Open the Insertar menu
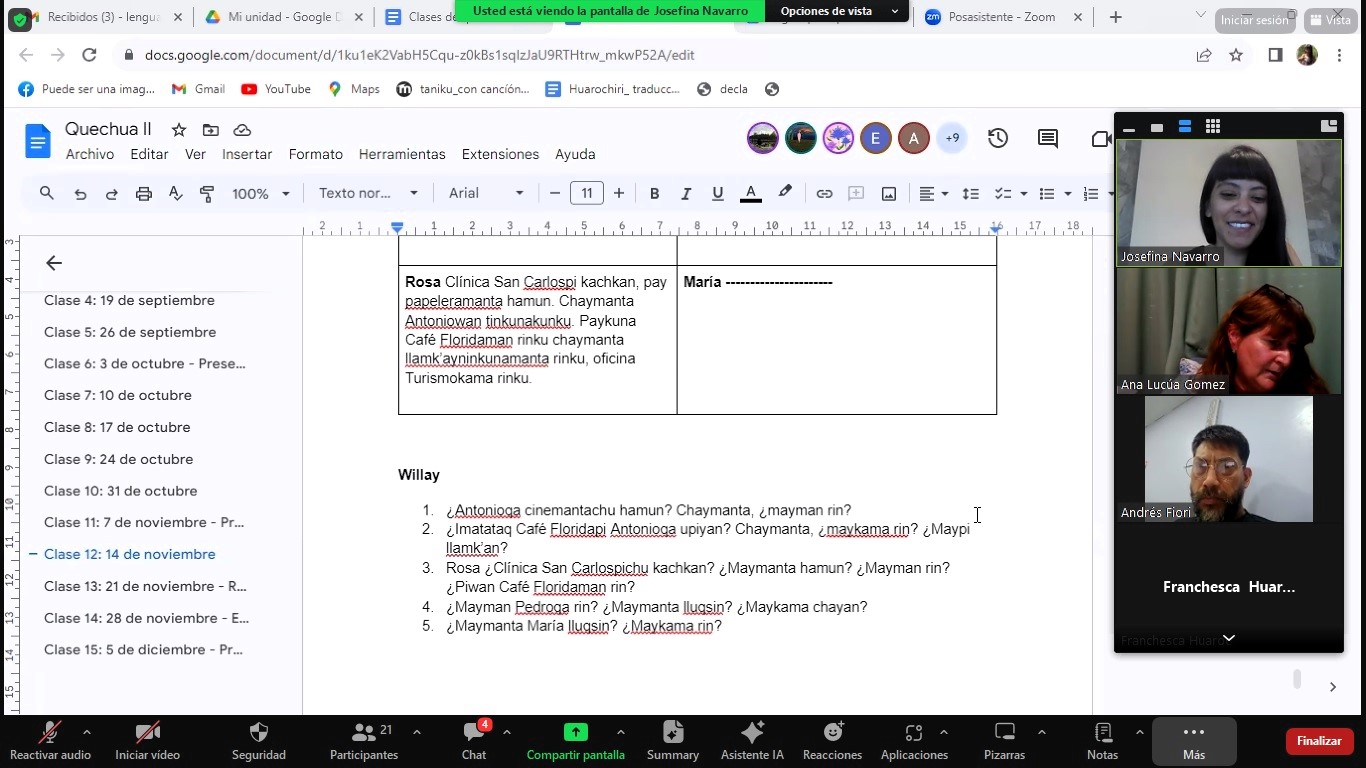This screenshot has height=768, width=1366. point(247,154)
